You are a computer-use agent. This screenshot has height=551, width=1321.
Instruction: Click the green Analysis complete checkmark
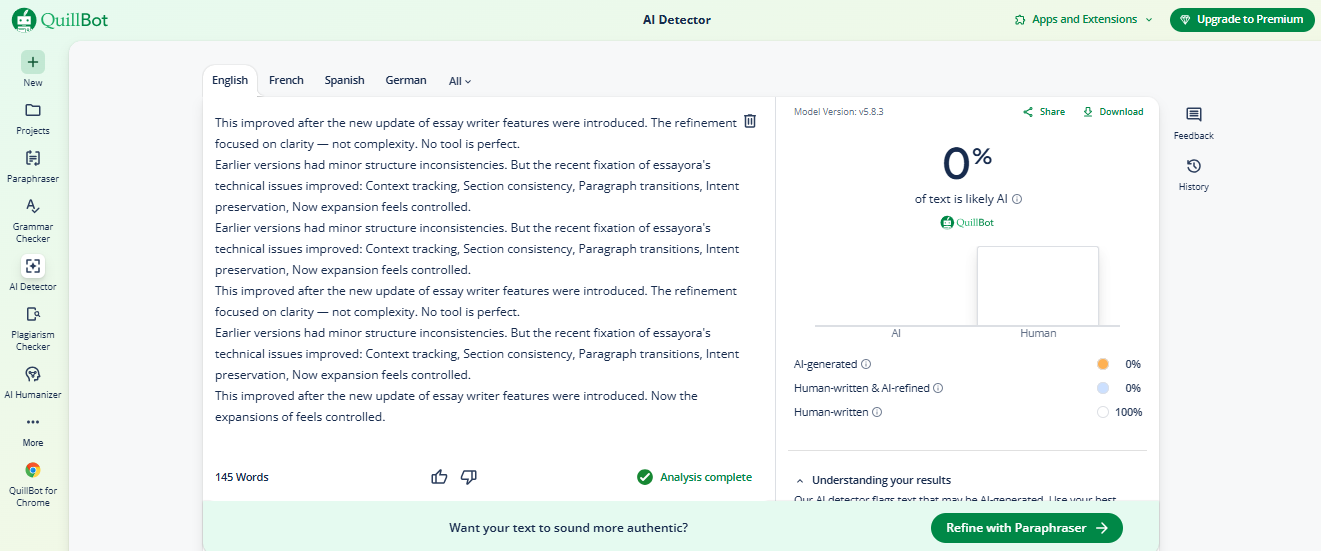[645, 477]
